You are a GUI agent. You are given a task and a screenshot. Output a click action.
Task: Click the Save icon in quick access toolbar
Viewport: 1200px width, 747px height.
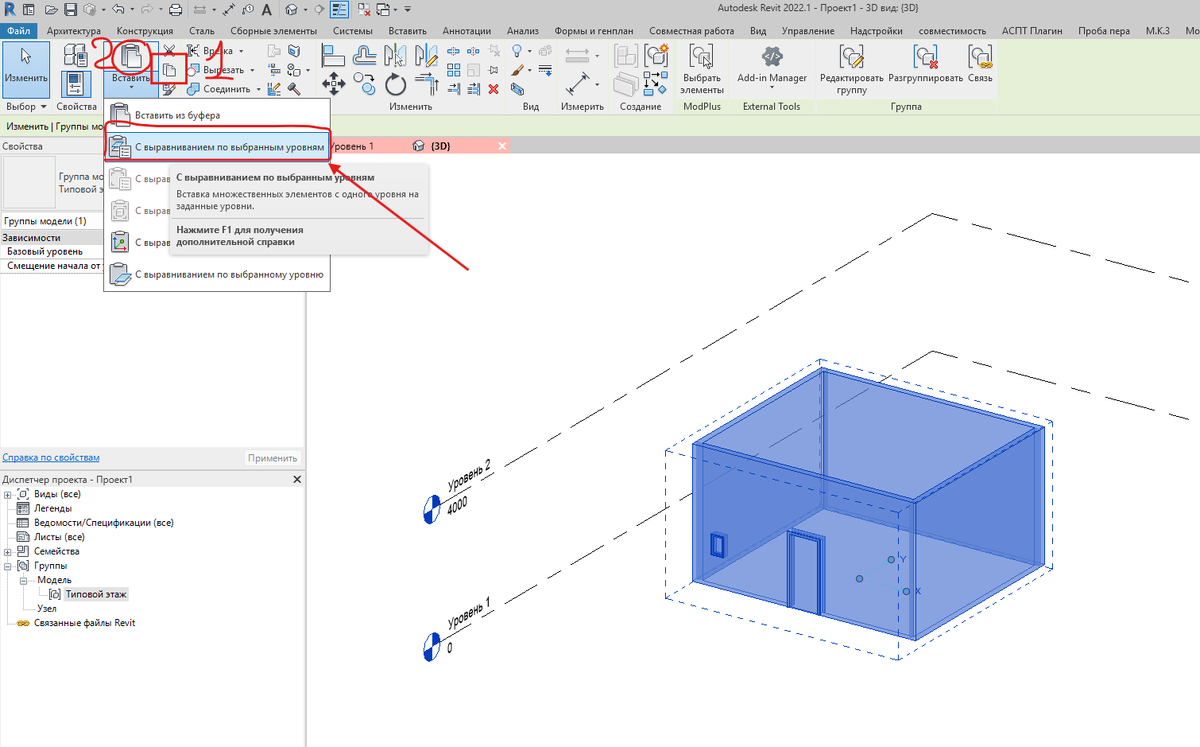tap(71, 10)
